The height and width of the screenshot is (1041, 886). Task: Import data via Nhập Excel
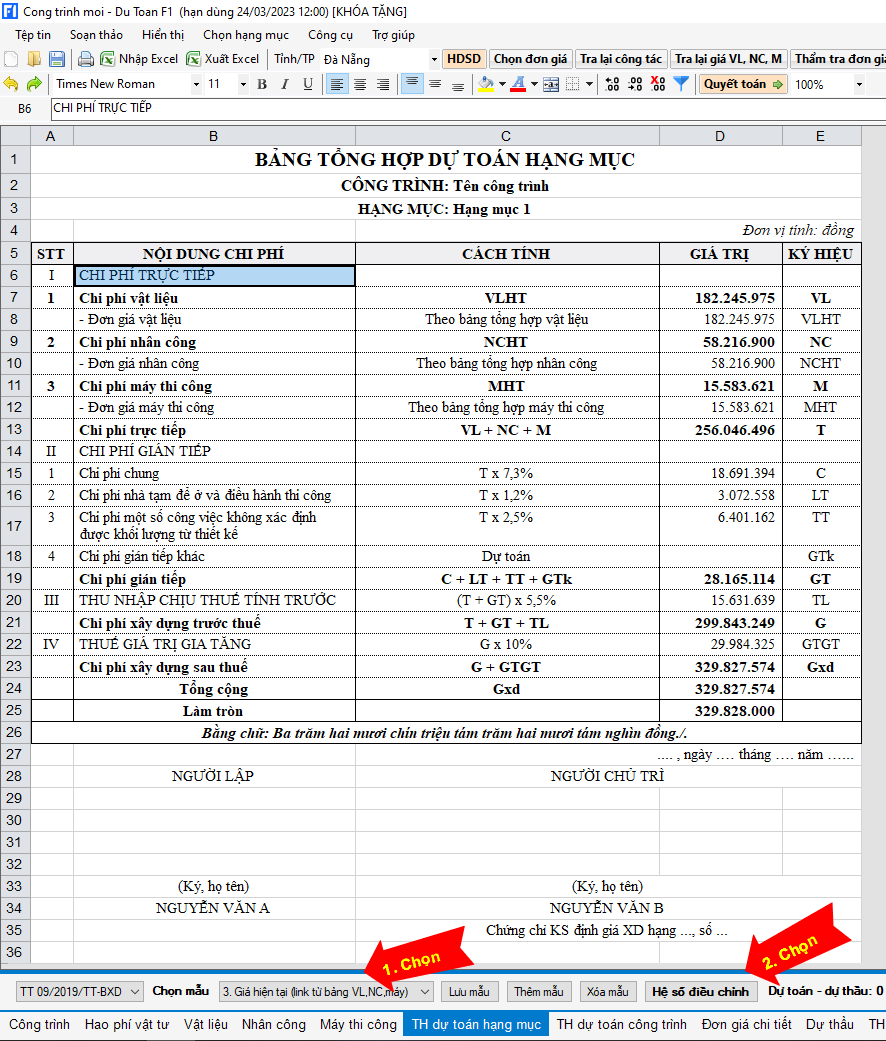(139, 59)
